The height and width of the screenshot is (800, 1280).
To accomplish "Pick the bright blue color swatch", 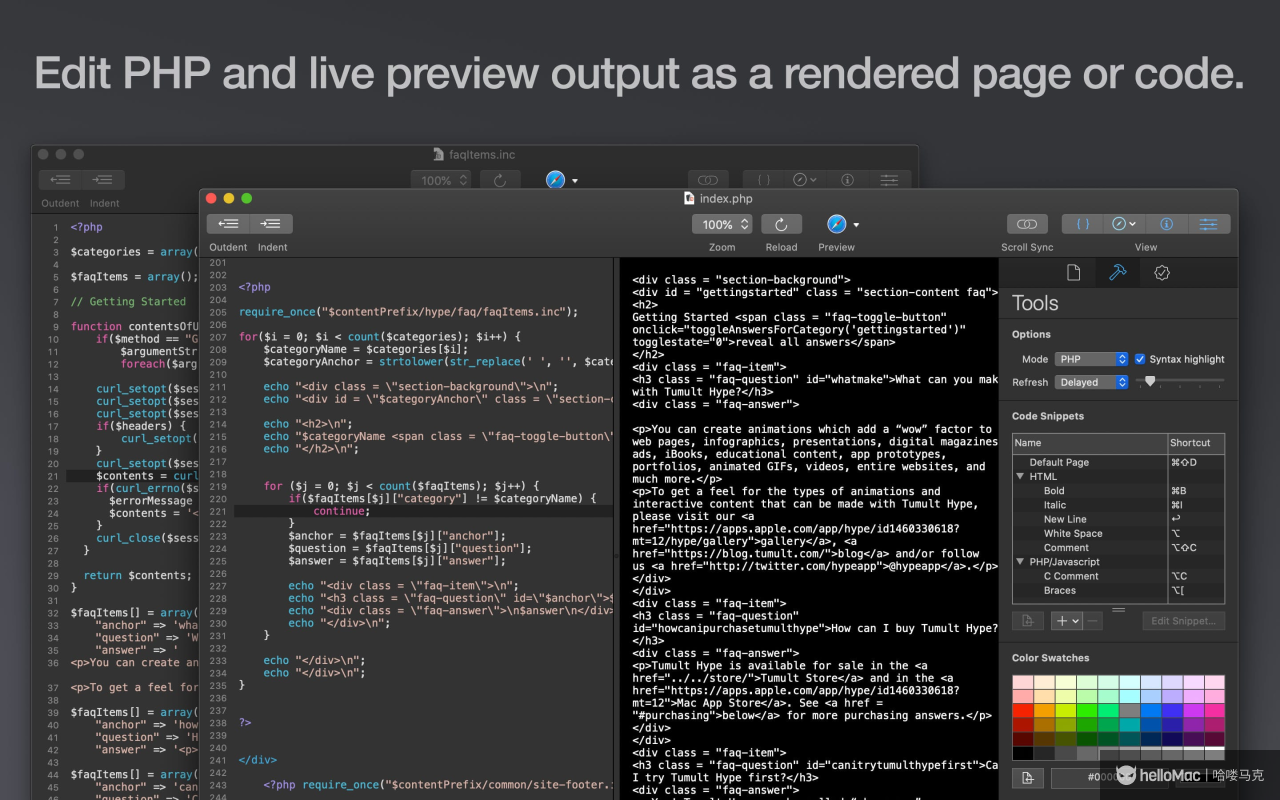I will (x=1151, y=710).
